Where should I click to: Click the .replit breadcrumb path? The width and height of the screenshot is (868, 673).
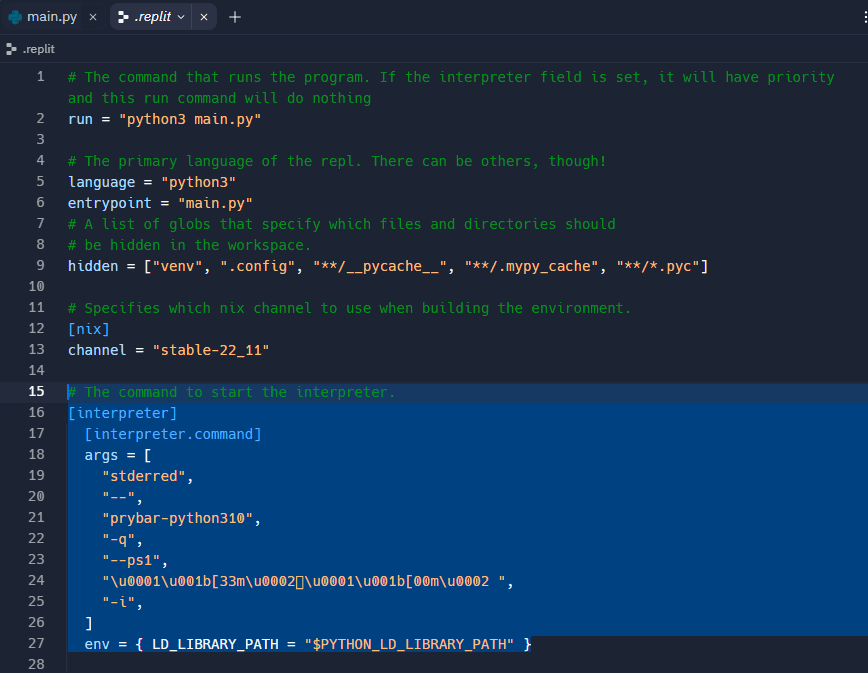point(39,49)
